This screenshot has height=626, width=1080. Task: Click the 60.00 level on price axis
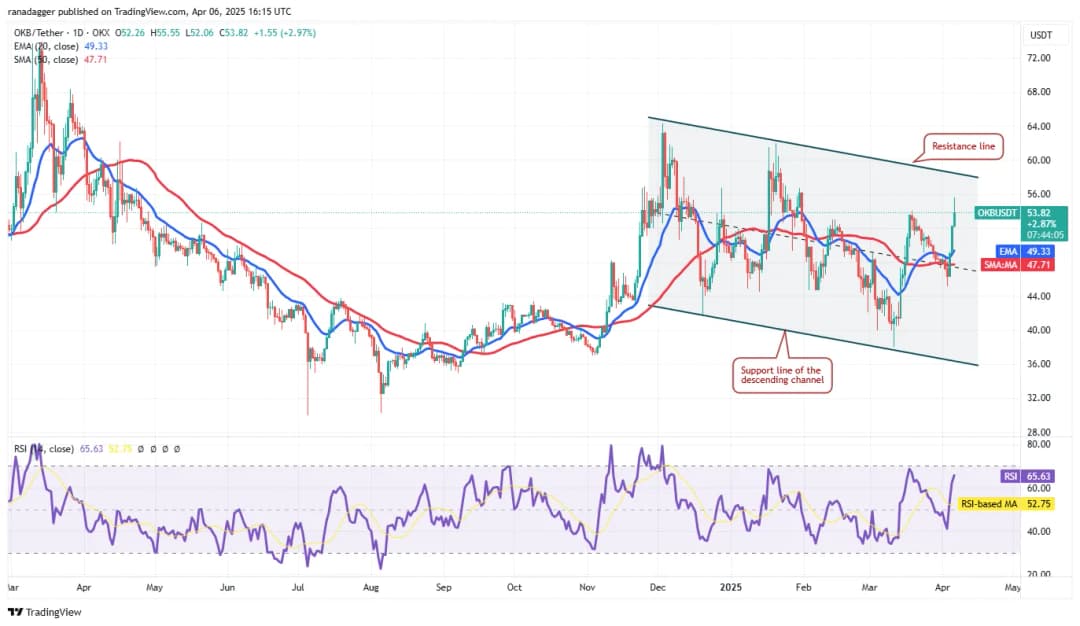tap(1039, 160)
